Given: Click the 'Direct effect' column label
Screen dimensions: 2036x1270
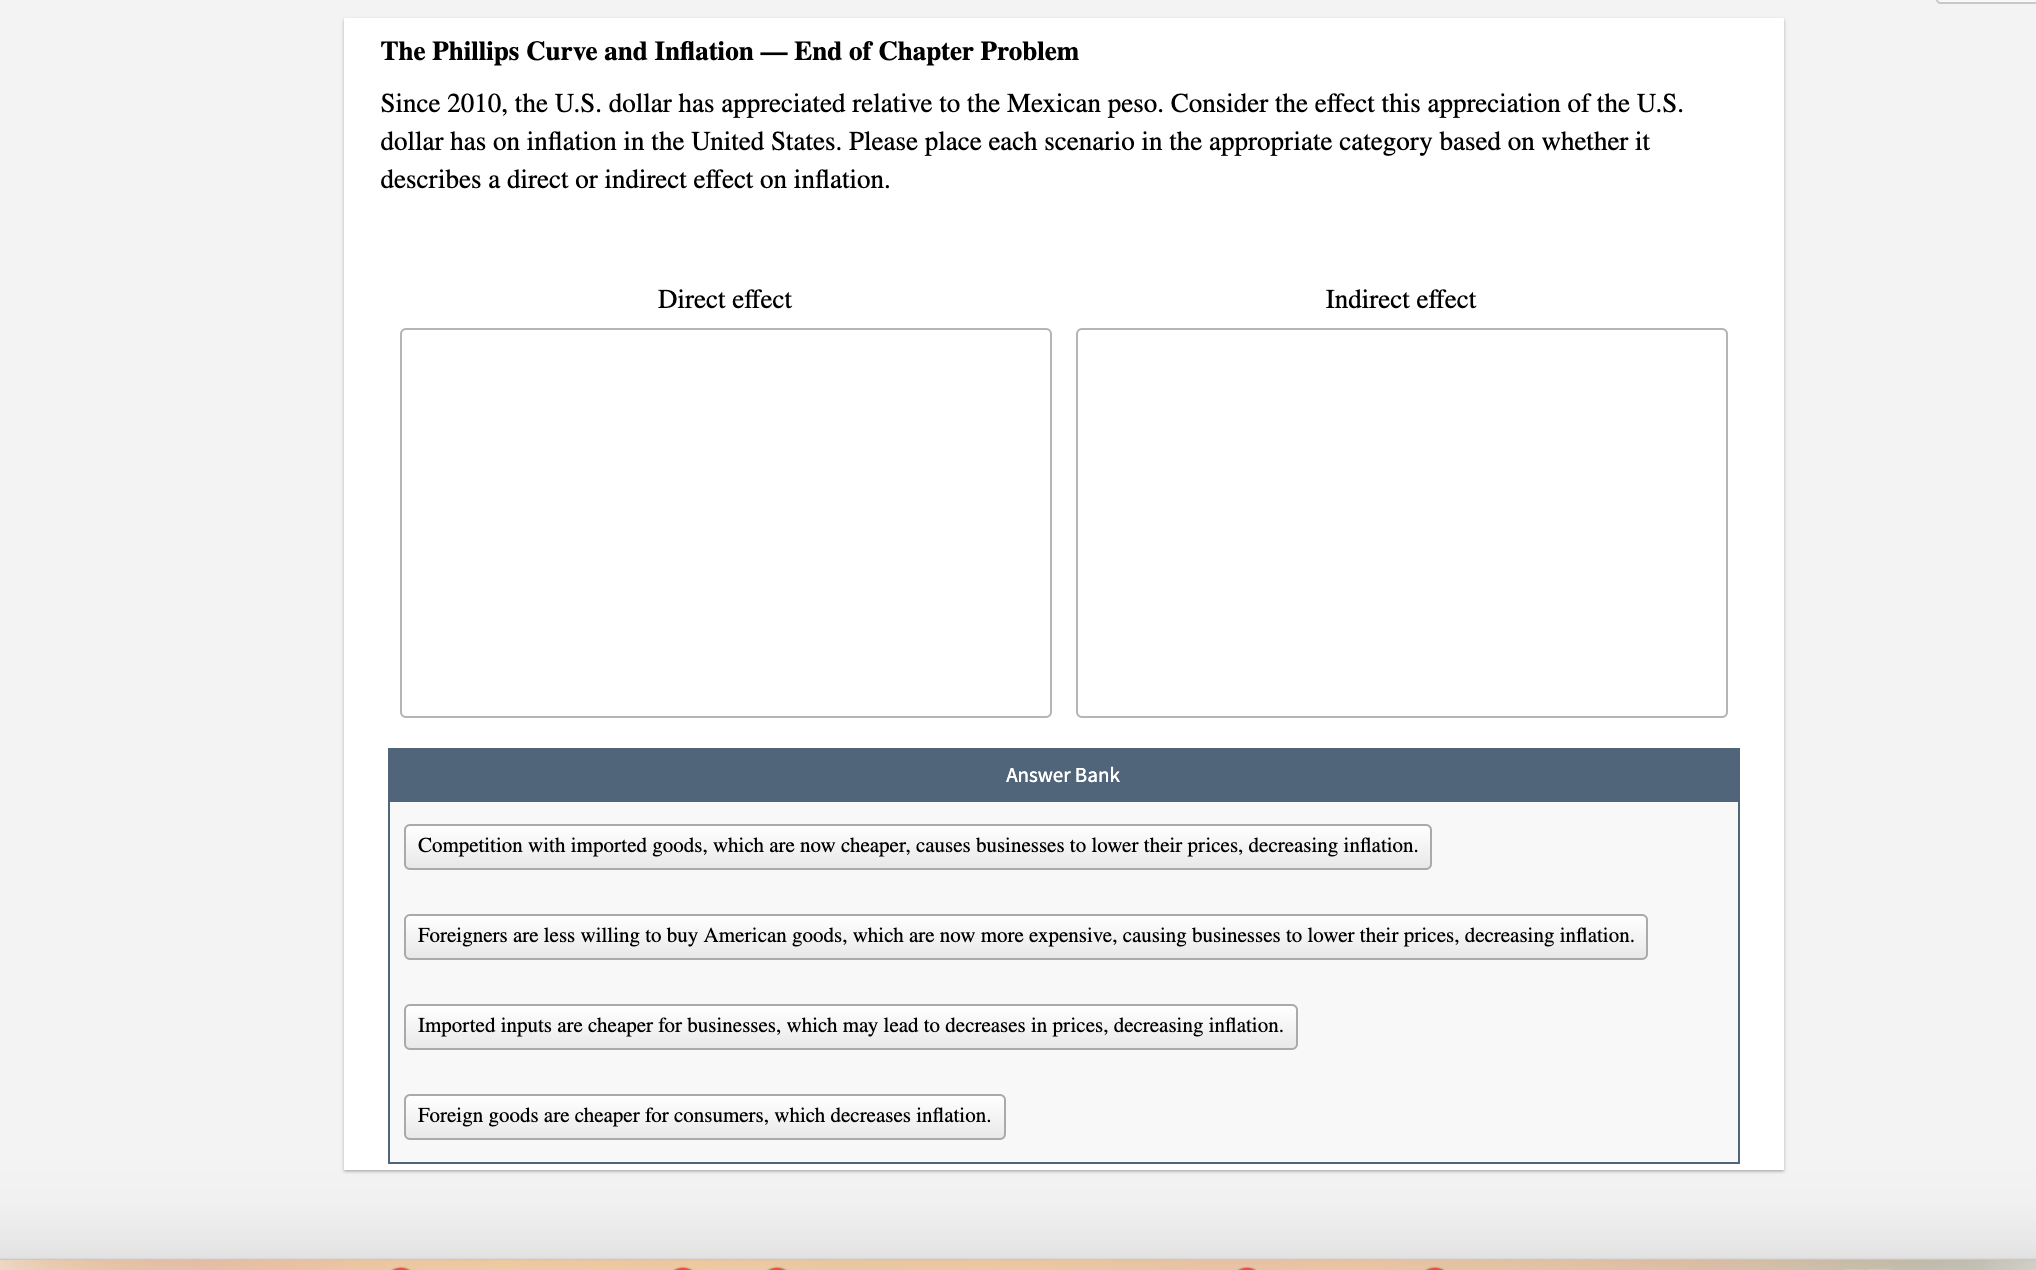Looking at the screenshot, I should (724, 299).
